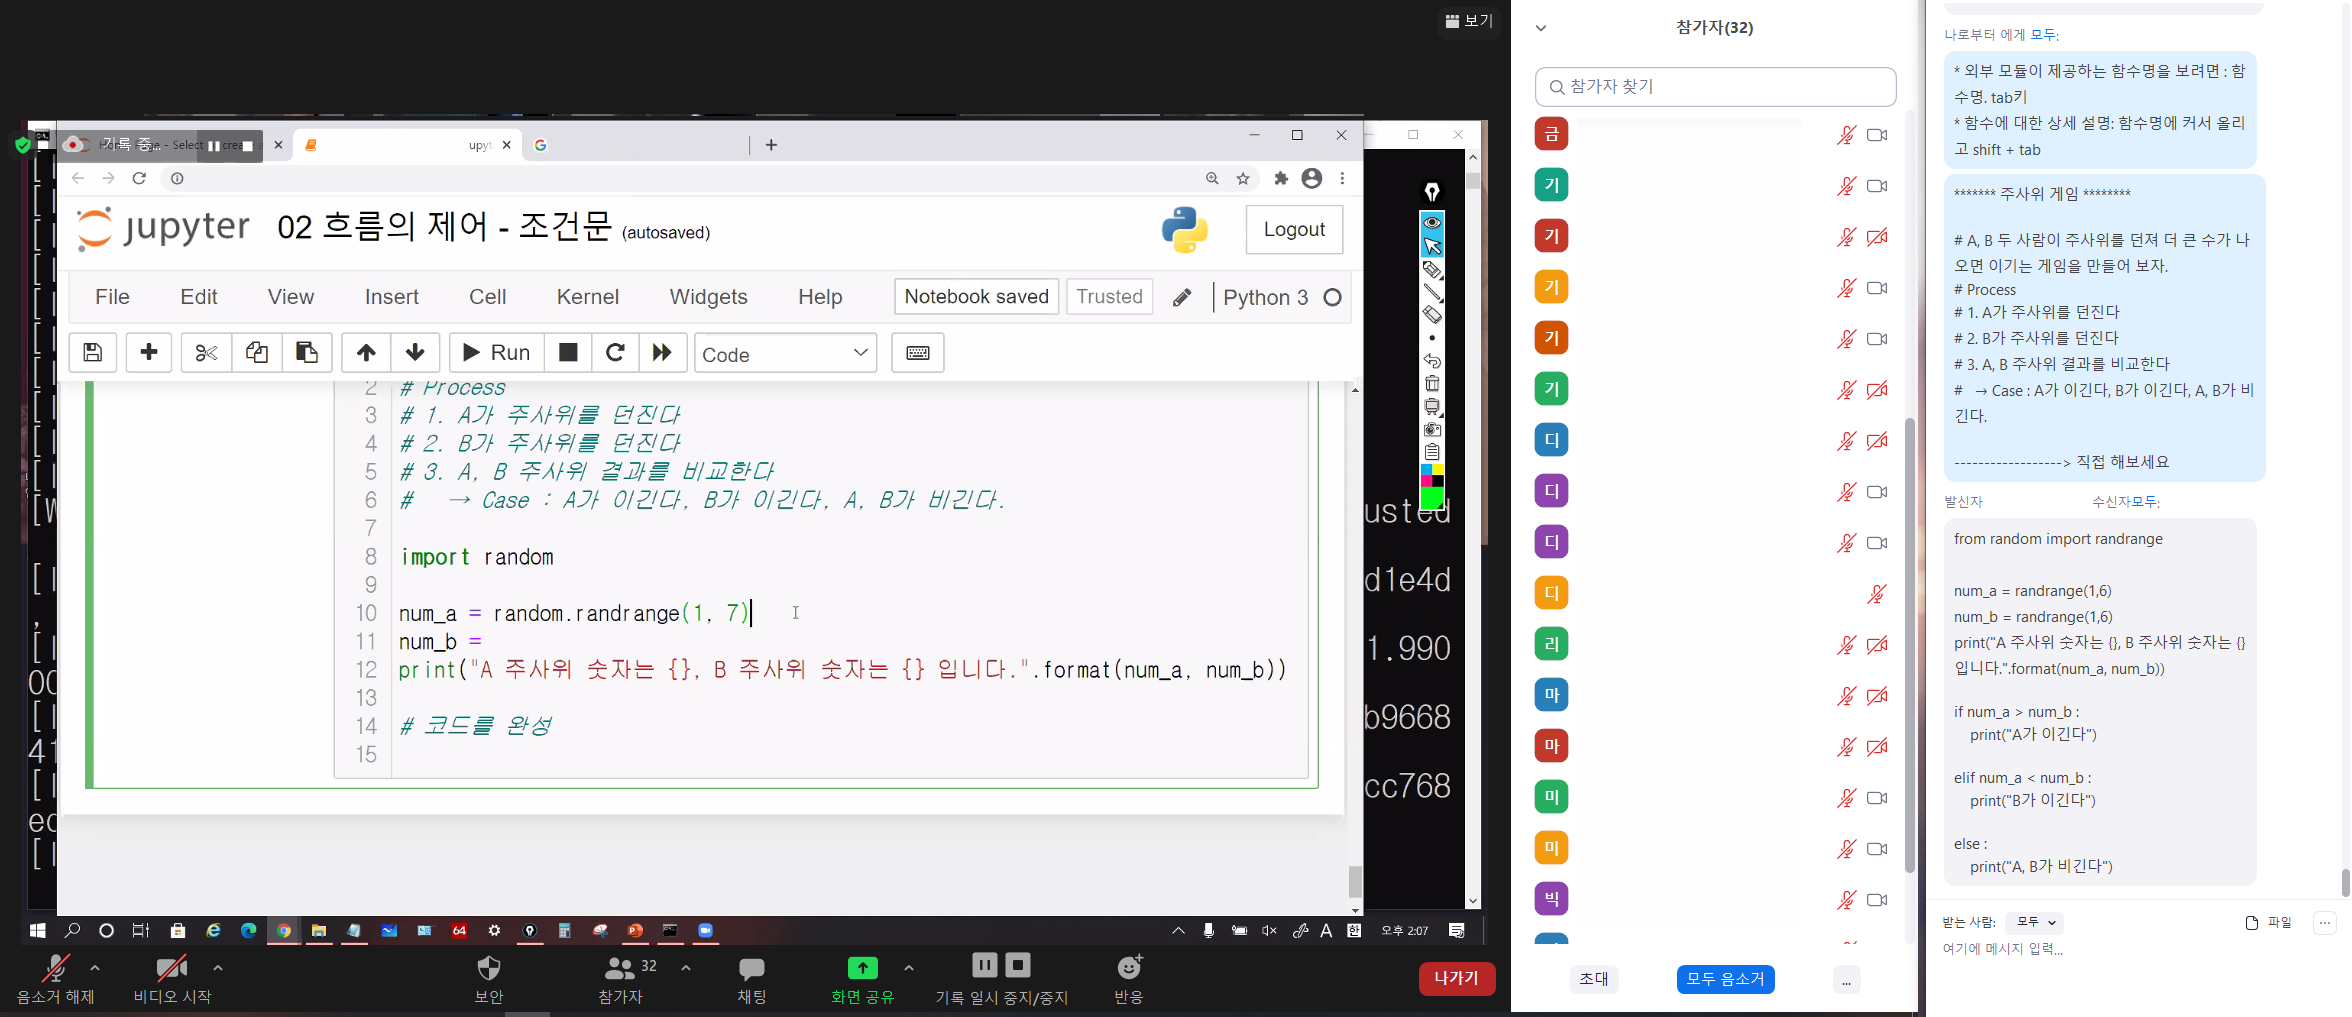This screenshot has height=1017, width=2352.
Task: Expand options arrow next to participants button
Action: tap(686, 968)
